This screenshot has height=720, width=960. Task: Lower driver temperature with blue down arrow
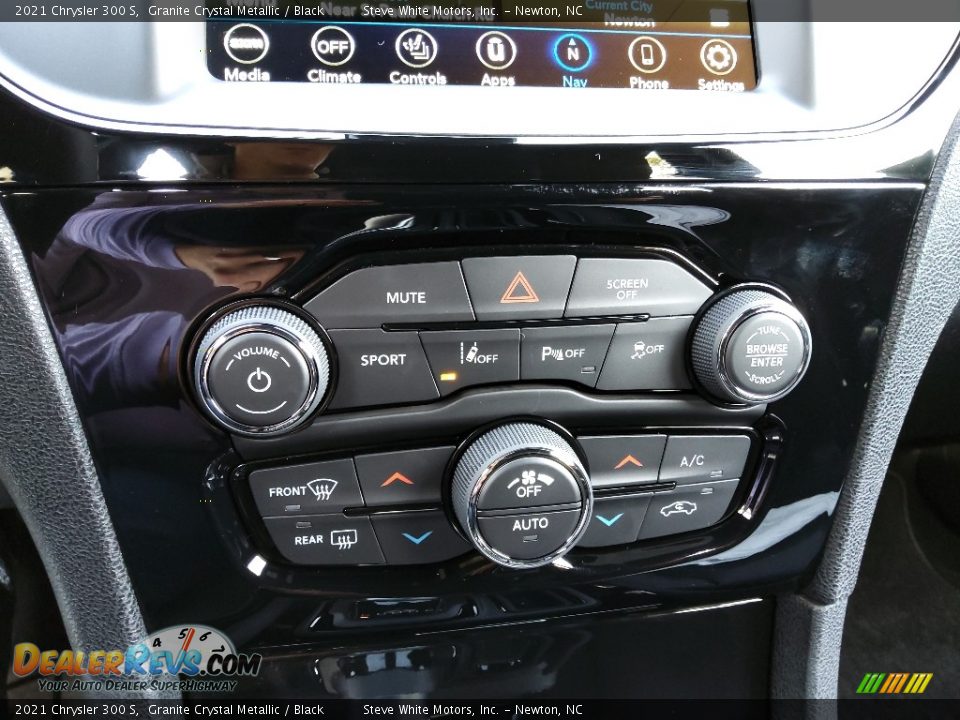pyautogui.click(x=416, y=537)
